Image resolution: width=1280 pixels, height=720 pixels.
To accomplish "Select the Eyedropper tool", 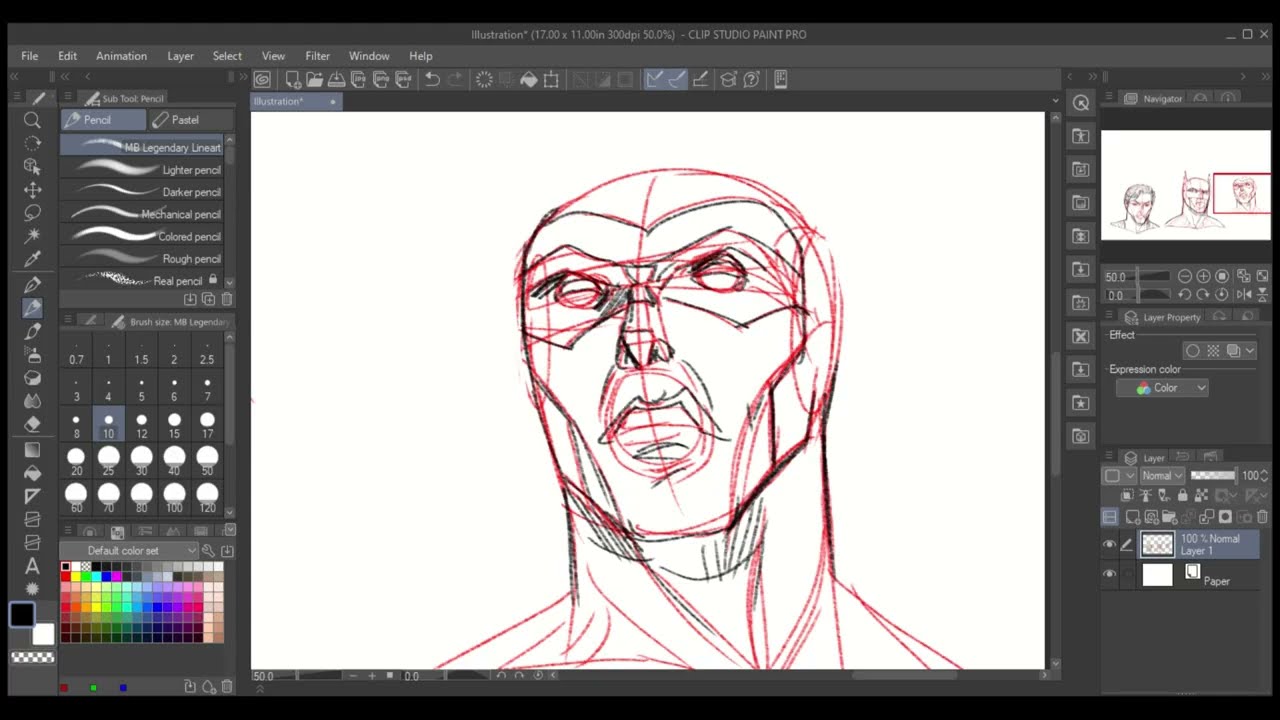I will click(32, 259).
